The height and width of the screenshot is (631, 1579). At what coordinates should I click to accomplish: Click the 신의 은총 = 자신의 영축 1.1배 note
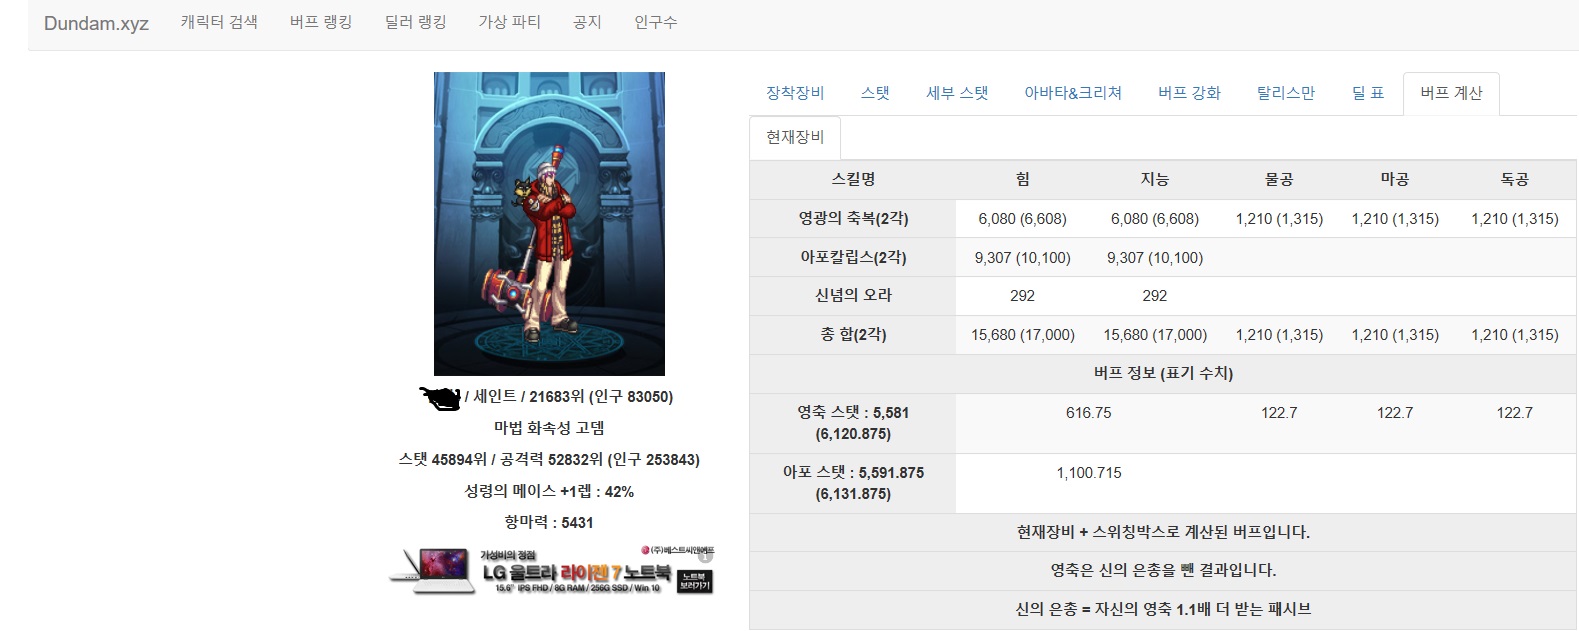[1163, 609]
